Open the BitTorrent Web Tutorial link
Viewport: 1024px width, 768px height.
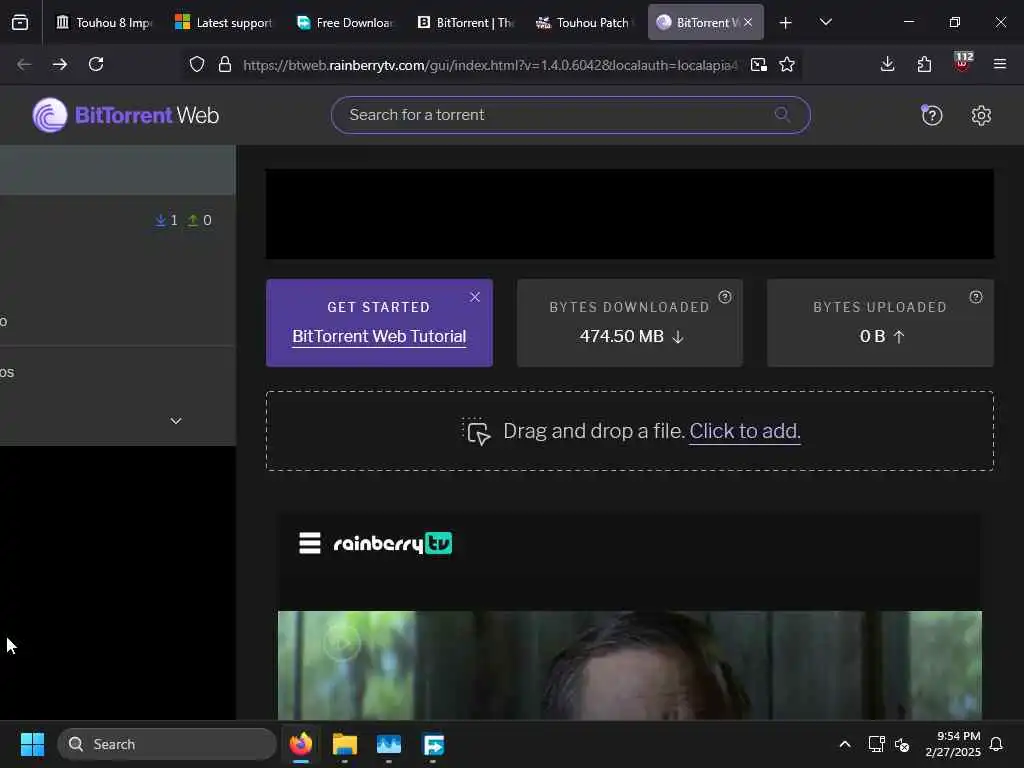pyautogui.click(x=379, y=336)
